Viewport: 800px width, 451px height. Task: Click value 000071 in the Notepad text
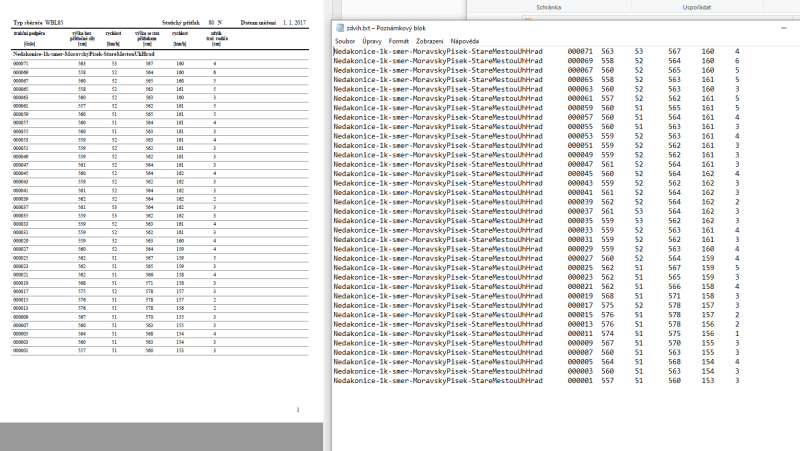coord(580,52)
